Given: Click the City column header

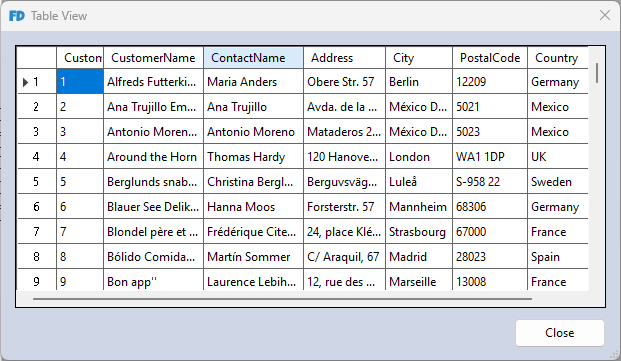Looking at the screenshot, I should 419,58.
